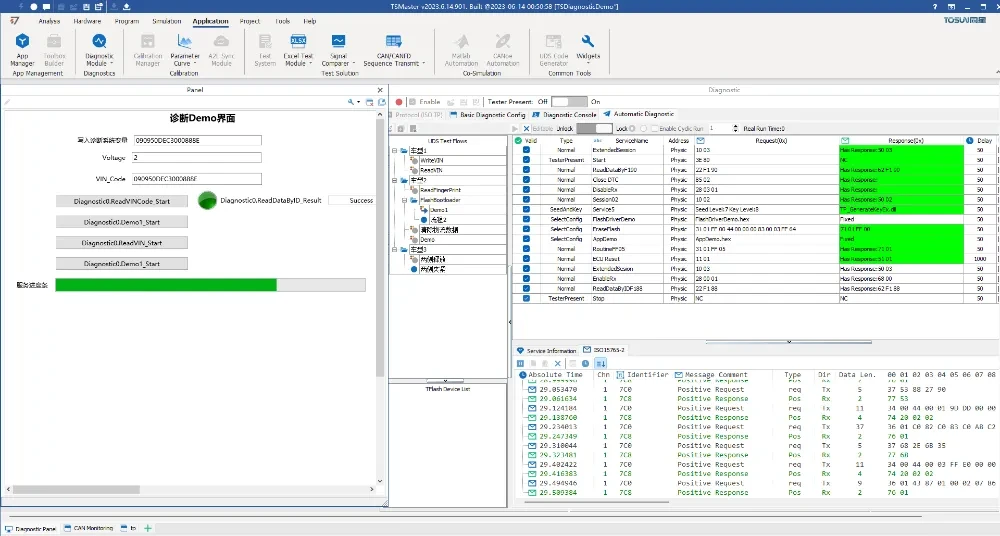Adjust the cyclic run count stepper
The image size is (1000, 536).
coord(736,128)
